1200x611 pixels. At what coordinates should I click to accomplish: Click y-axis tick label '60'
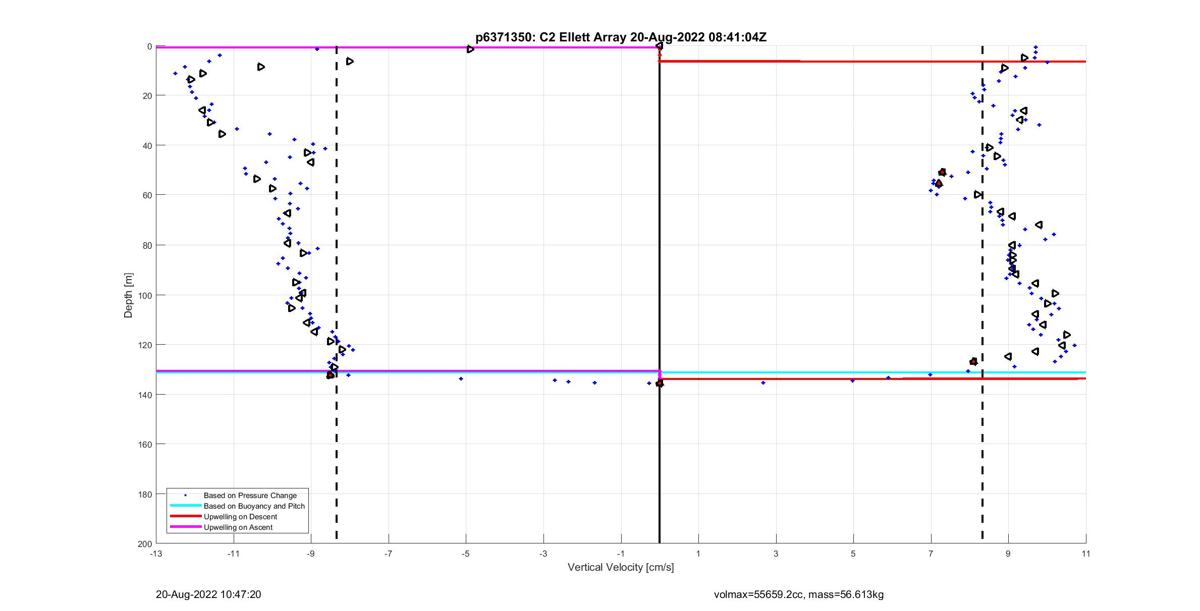(146, 195)
